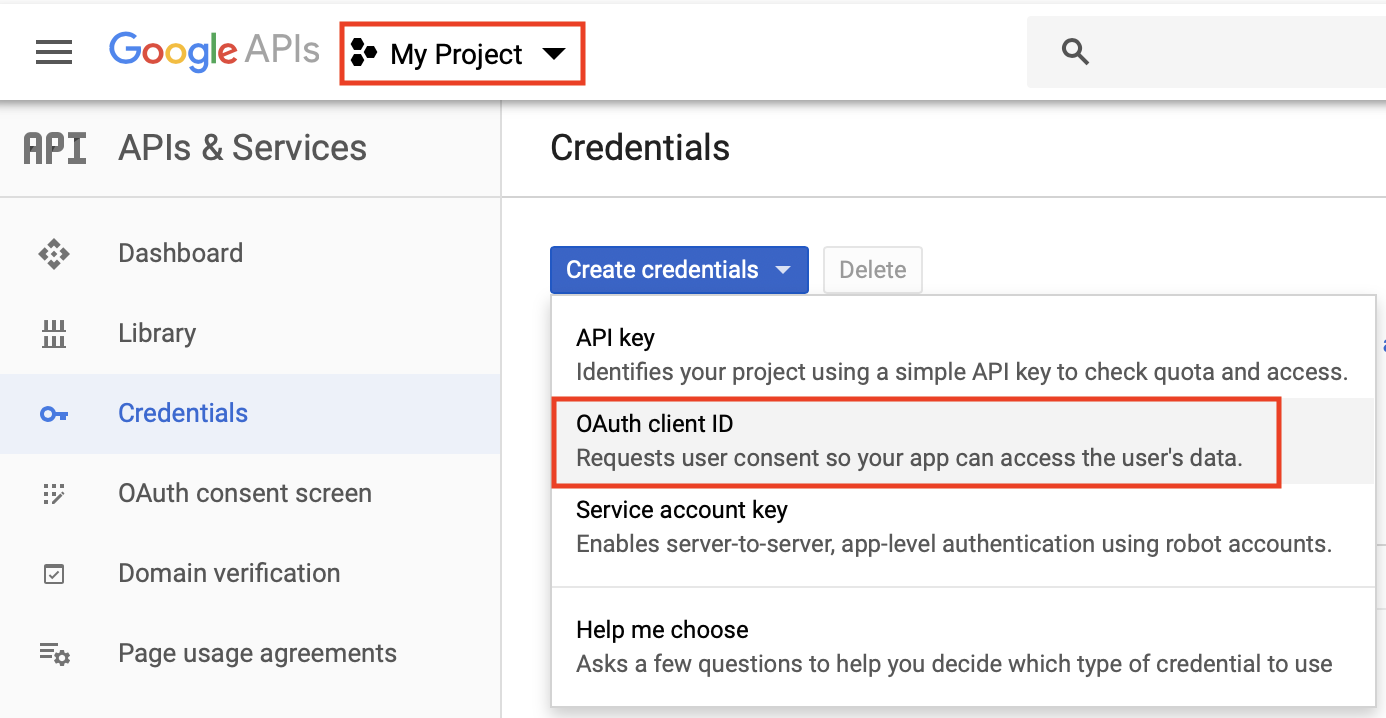
Task: Click the APIs & Services heading
Action: tap(243, 148)
